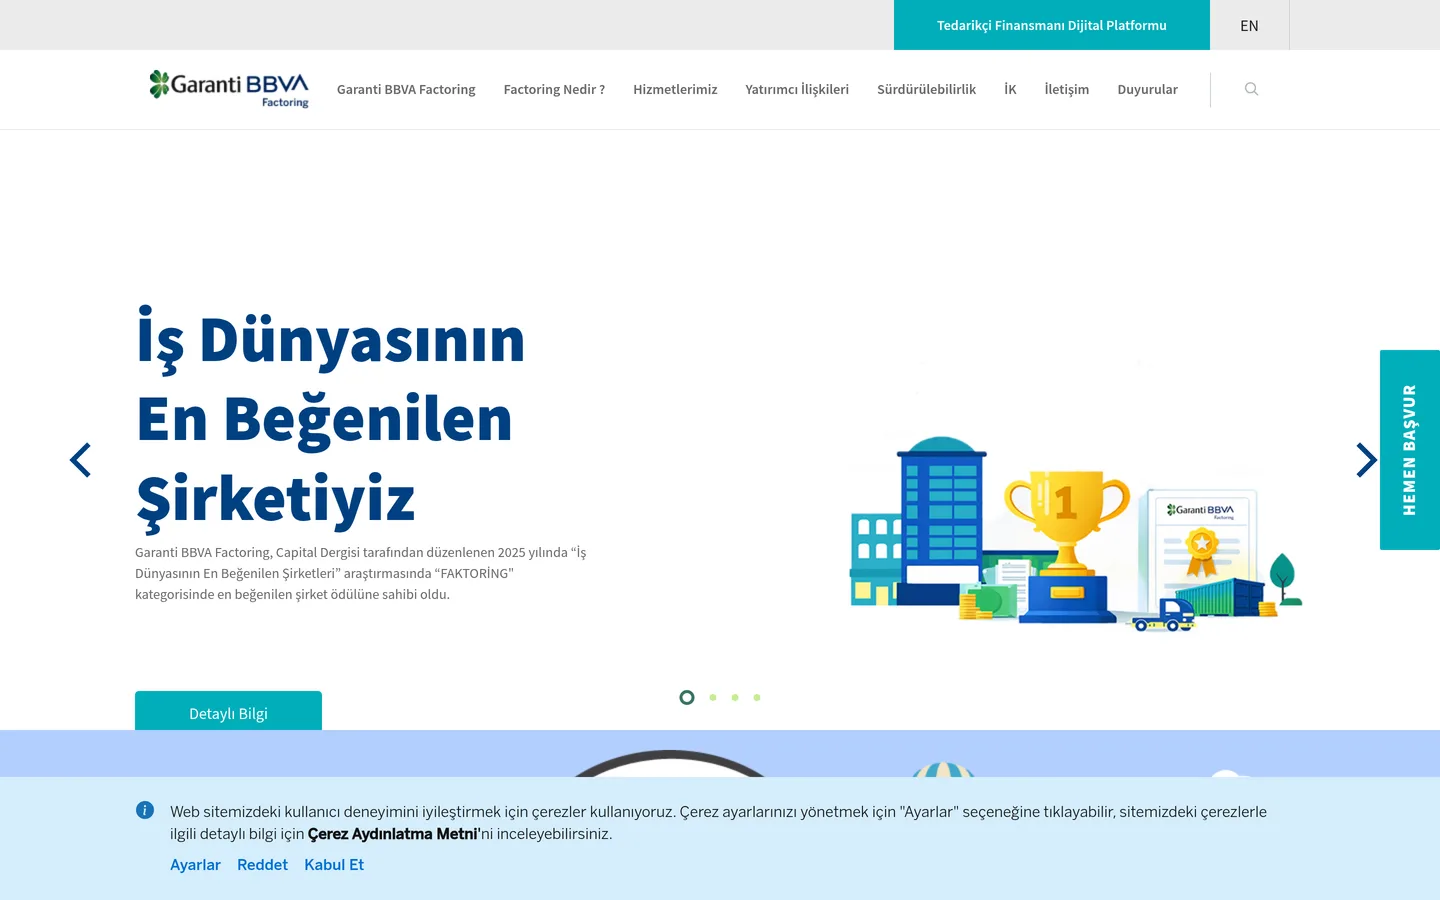Open the Garanti BBVA Factoring menu
This screenshot has width=1440, height=900.
[406, 89]
